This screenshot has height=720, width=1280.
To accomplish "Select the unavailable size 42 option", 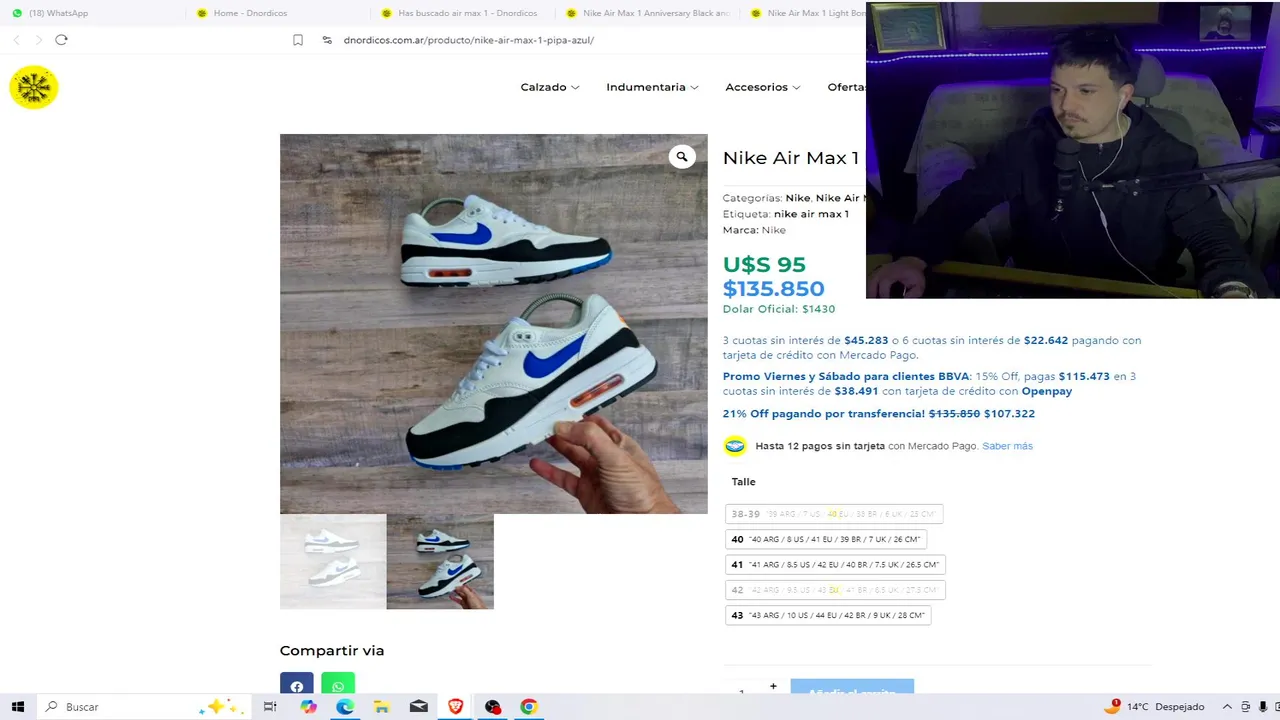I will click(x=835, y=590).
